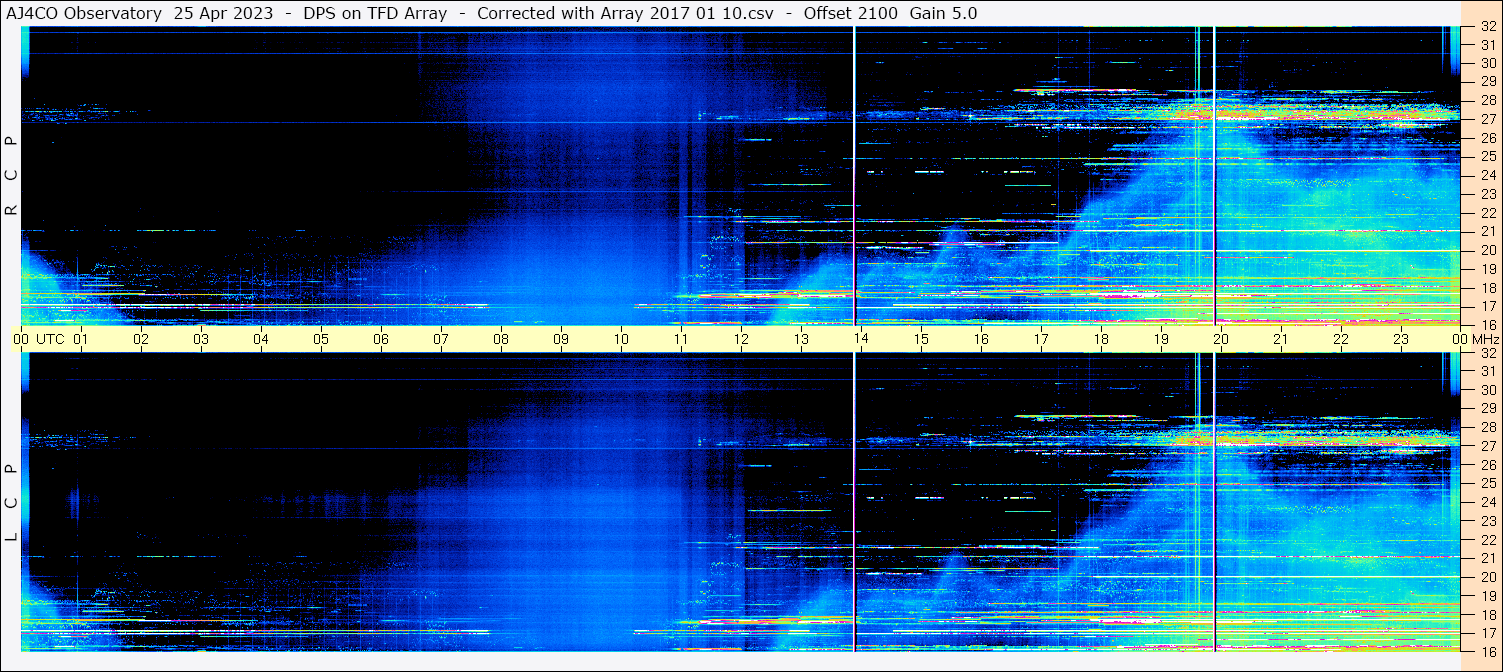Screen dimensions: 1503x672
Task: Click "DPS on TFD Array" in the header
Action: pyautogui.click(x=375, y=13)
